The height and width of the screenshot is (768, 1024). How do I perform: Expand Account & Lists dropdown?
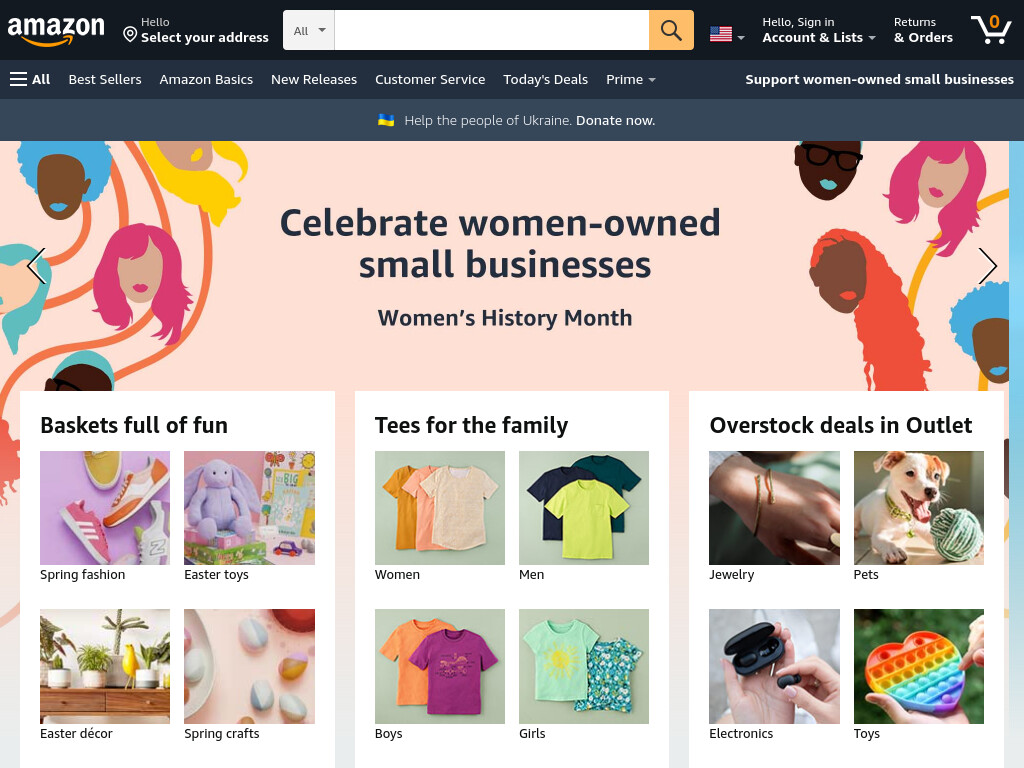[819, 30]
